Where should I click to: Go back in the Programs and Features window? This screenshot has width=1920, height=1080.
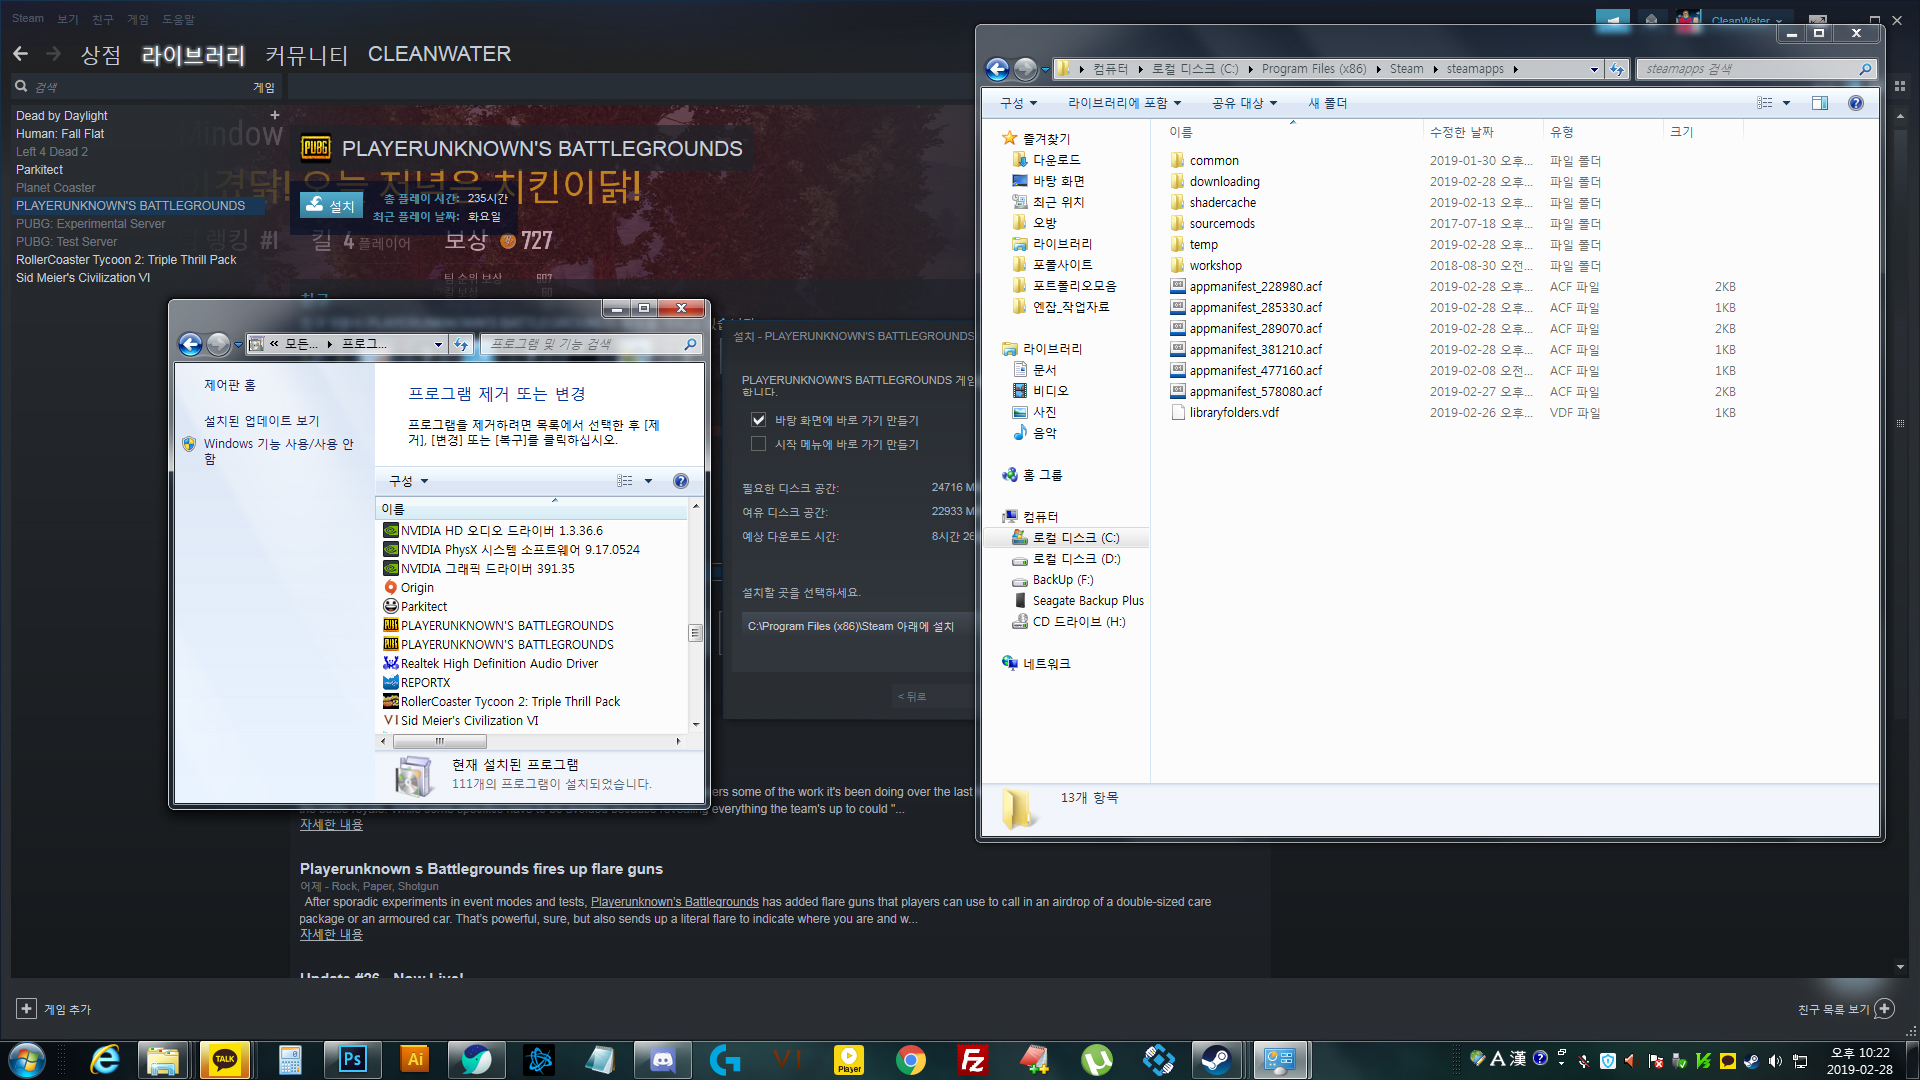(x=190, y=344)
